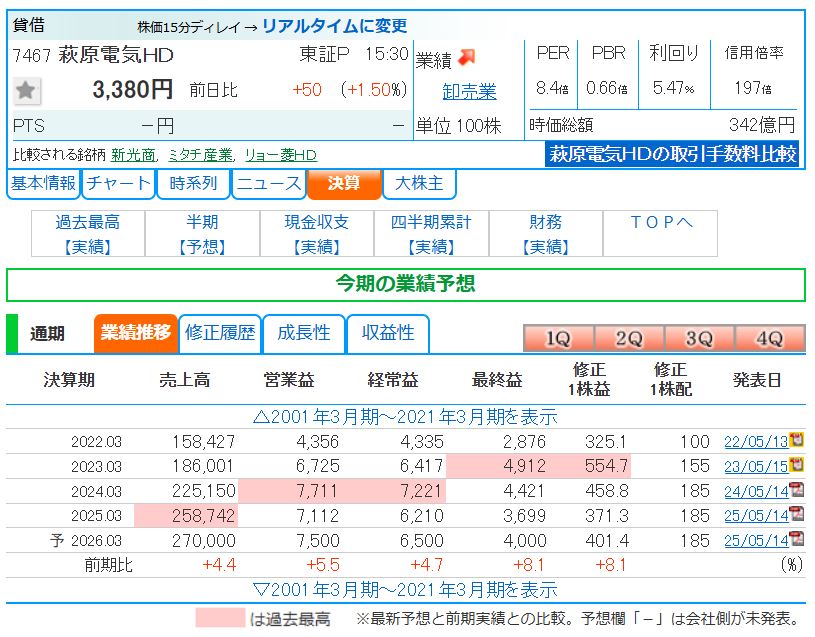The height and width of the screenshot is (637, 815).
Task: Jump to the 過去最高【実績】 section
Action: 88,234
